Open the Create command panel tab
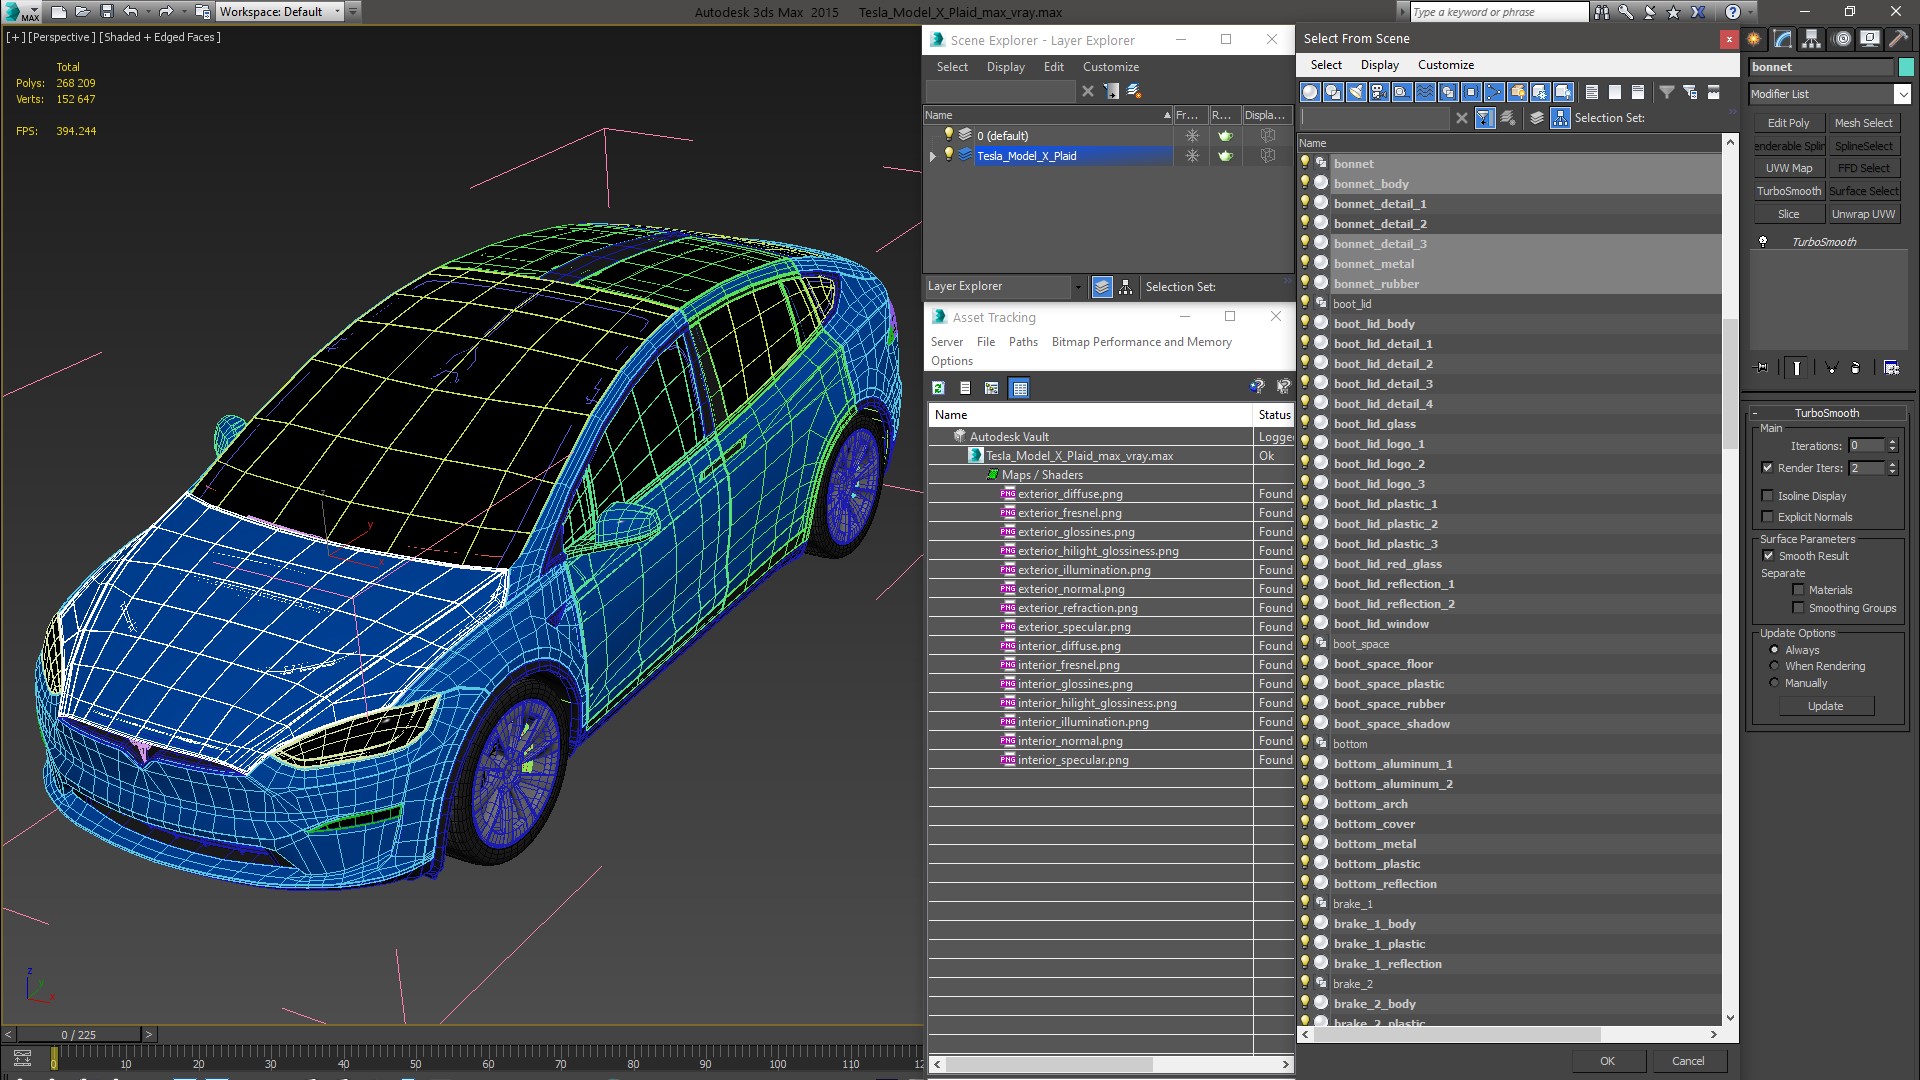Viewport: 1920px width, 1080px height. [1754, 39]
